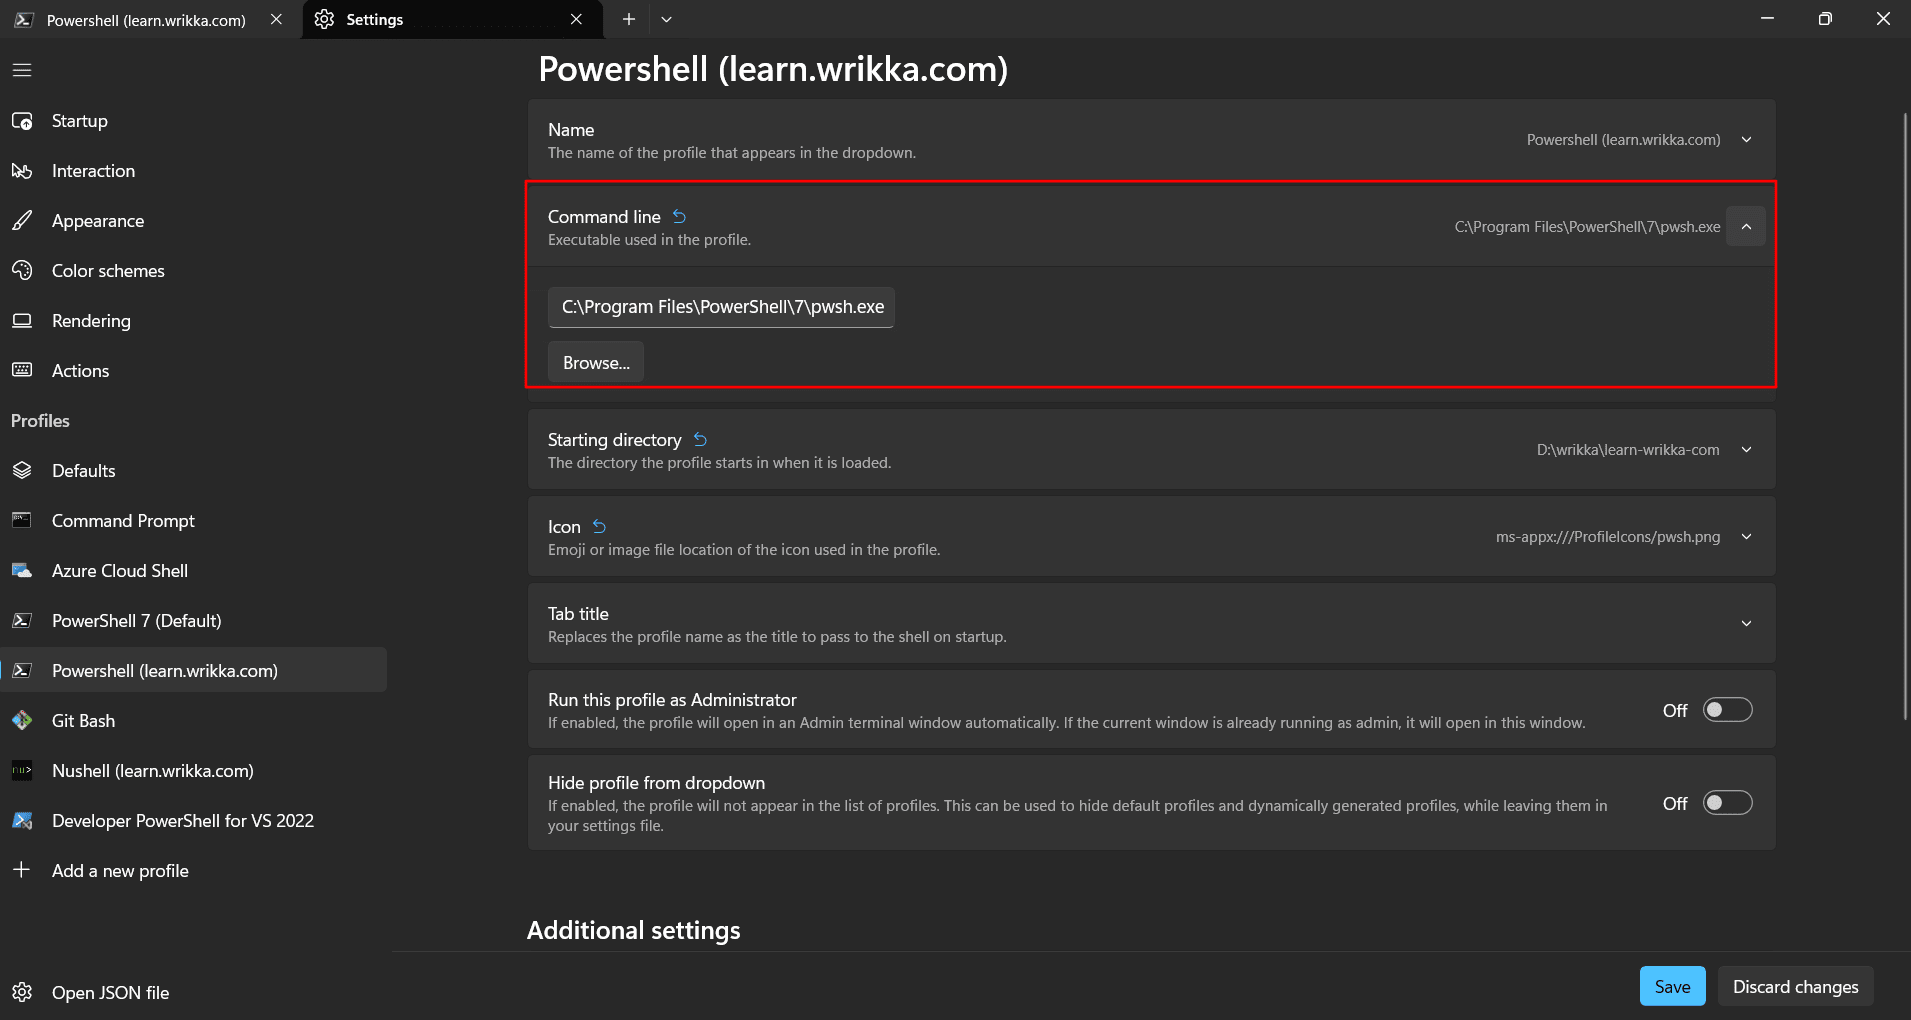Screen dimensions: 1911x1020
Task: Click Add a new profile
Action: point(194,871)
